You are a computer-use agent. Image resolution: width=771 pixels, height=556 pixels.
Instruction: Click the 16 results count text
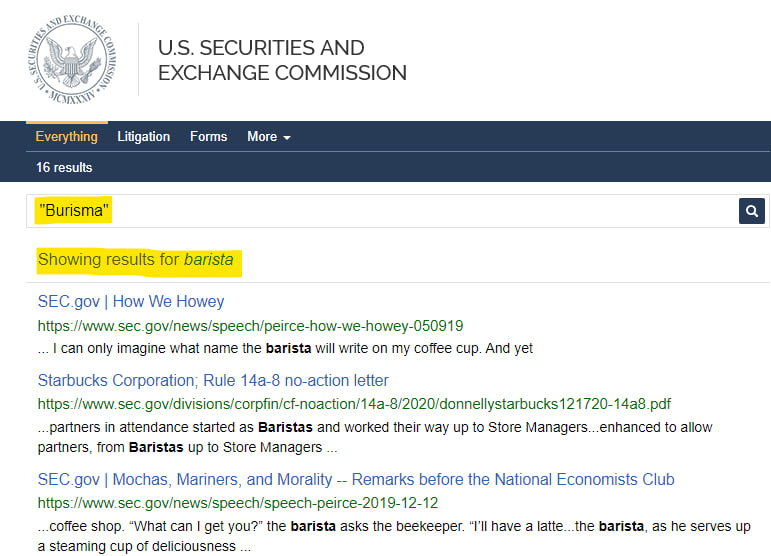click(x=64, y=167)
